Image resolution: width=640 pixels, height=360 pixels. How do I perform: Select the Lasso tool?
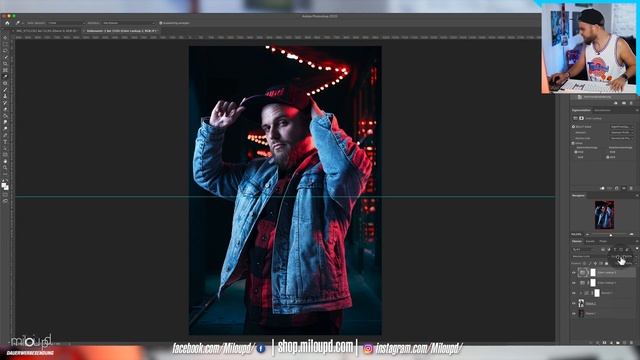pos(5,50)
